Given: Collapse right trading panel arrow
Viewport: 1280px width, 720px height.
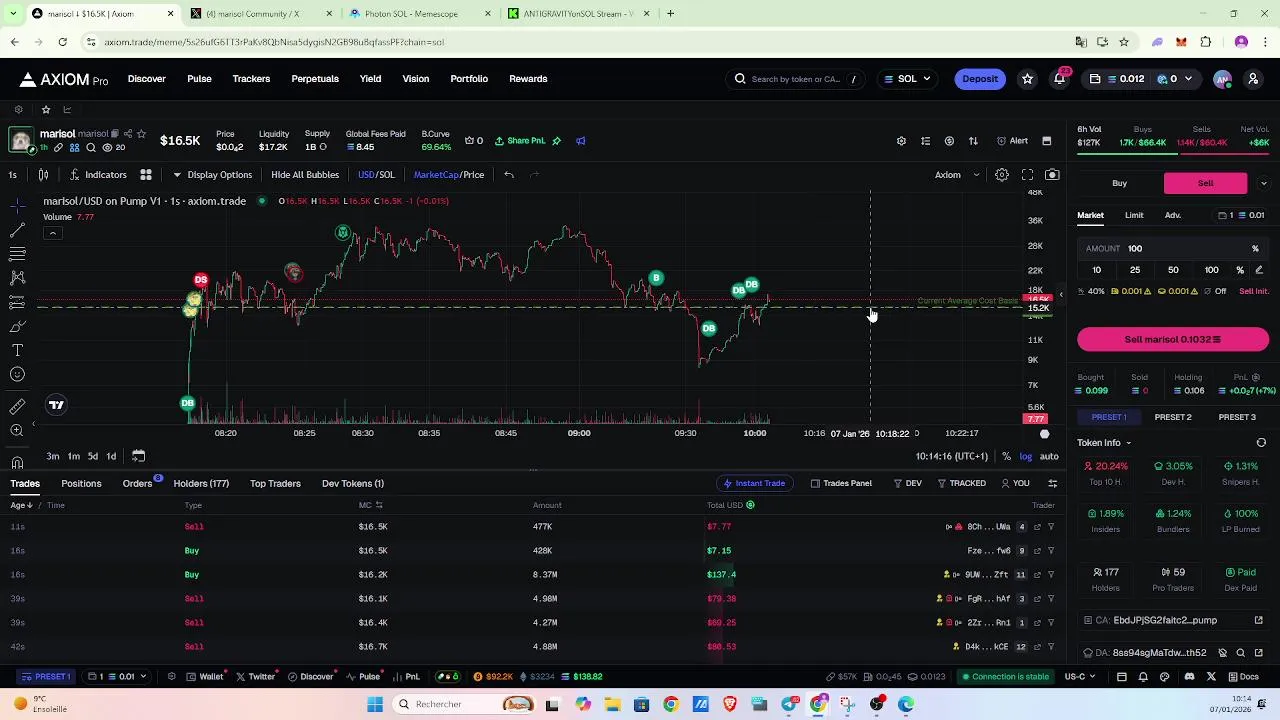Looking at the screenshot, I should pos(1061,295).
